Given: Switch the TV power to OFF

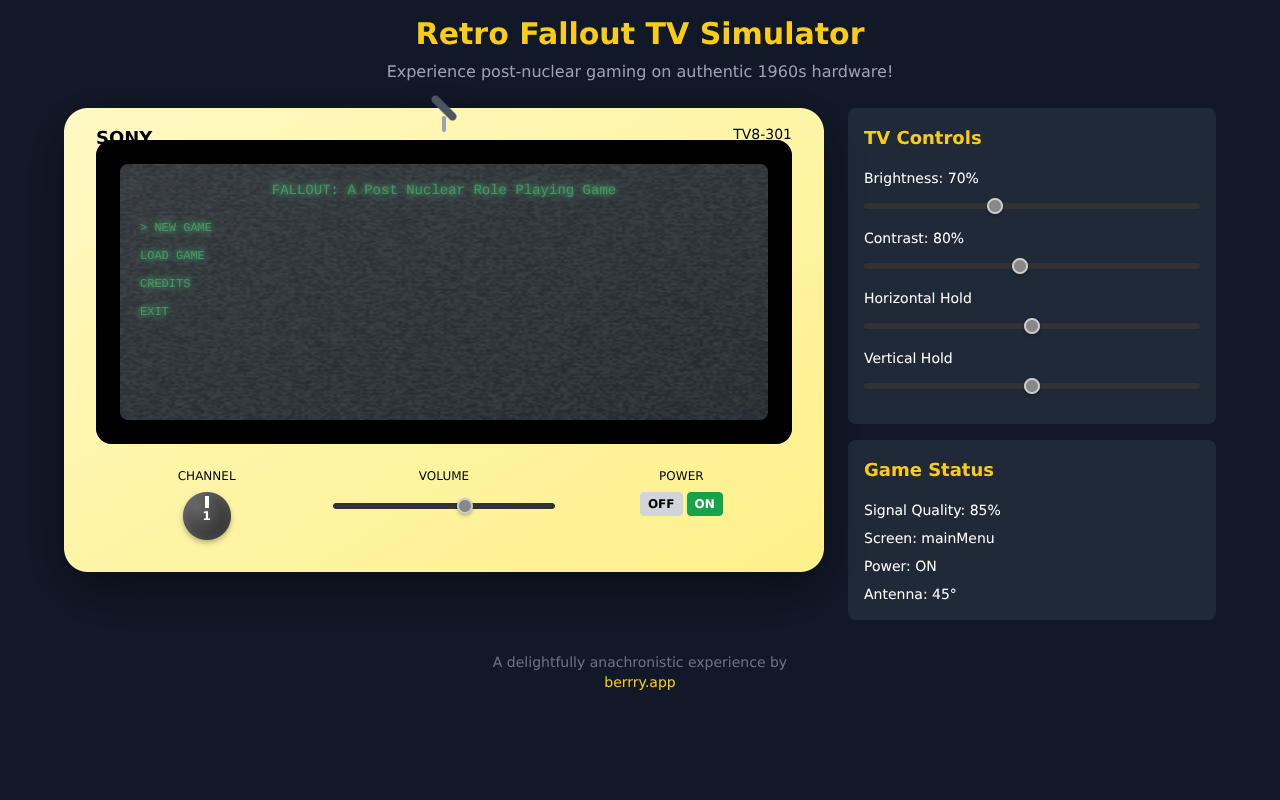Looking at the screenshot, I should (661, 503).
